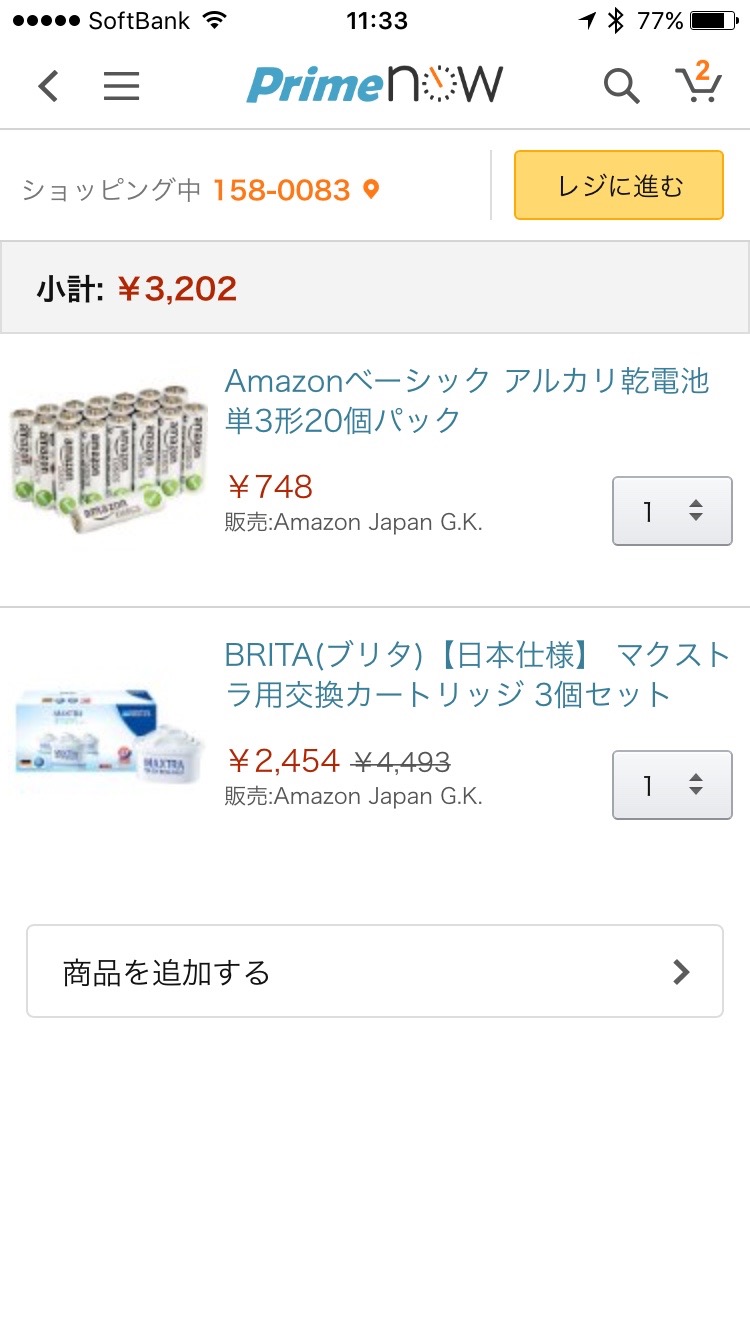Tap the orange location pin icon
Image resolution: width=750 pixels, height=1334 pixels.
(371, 189)
